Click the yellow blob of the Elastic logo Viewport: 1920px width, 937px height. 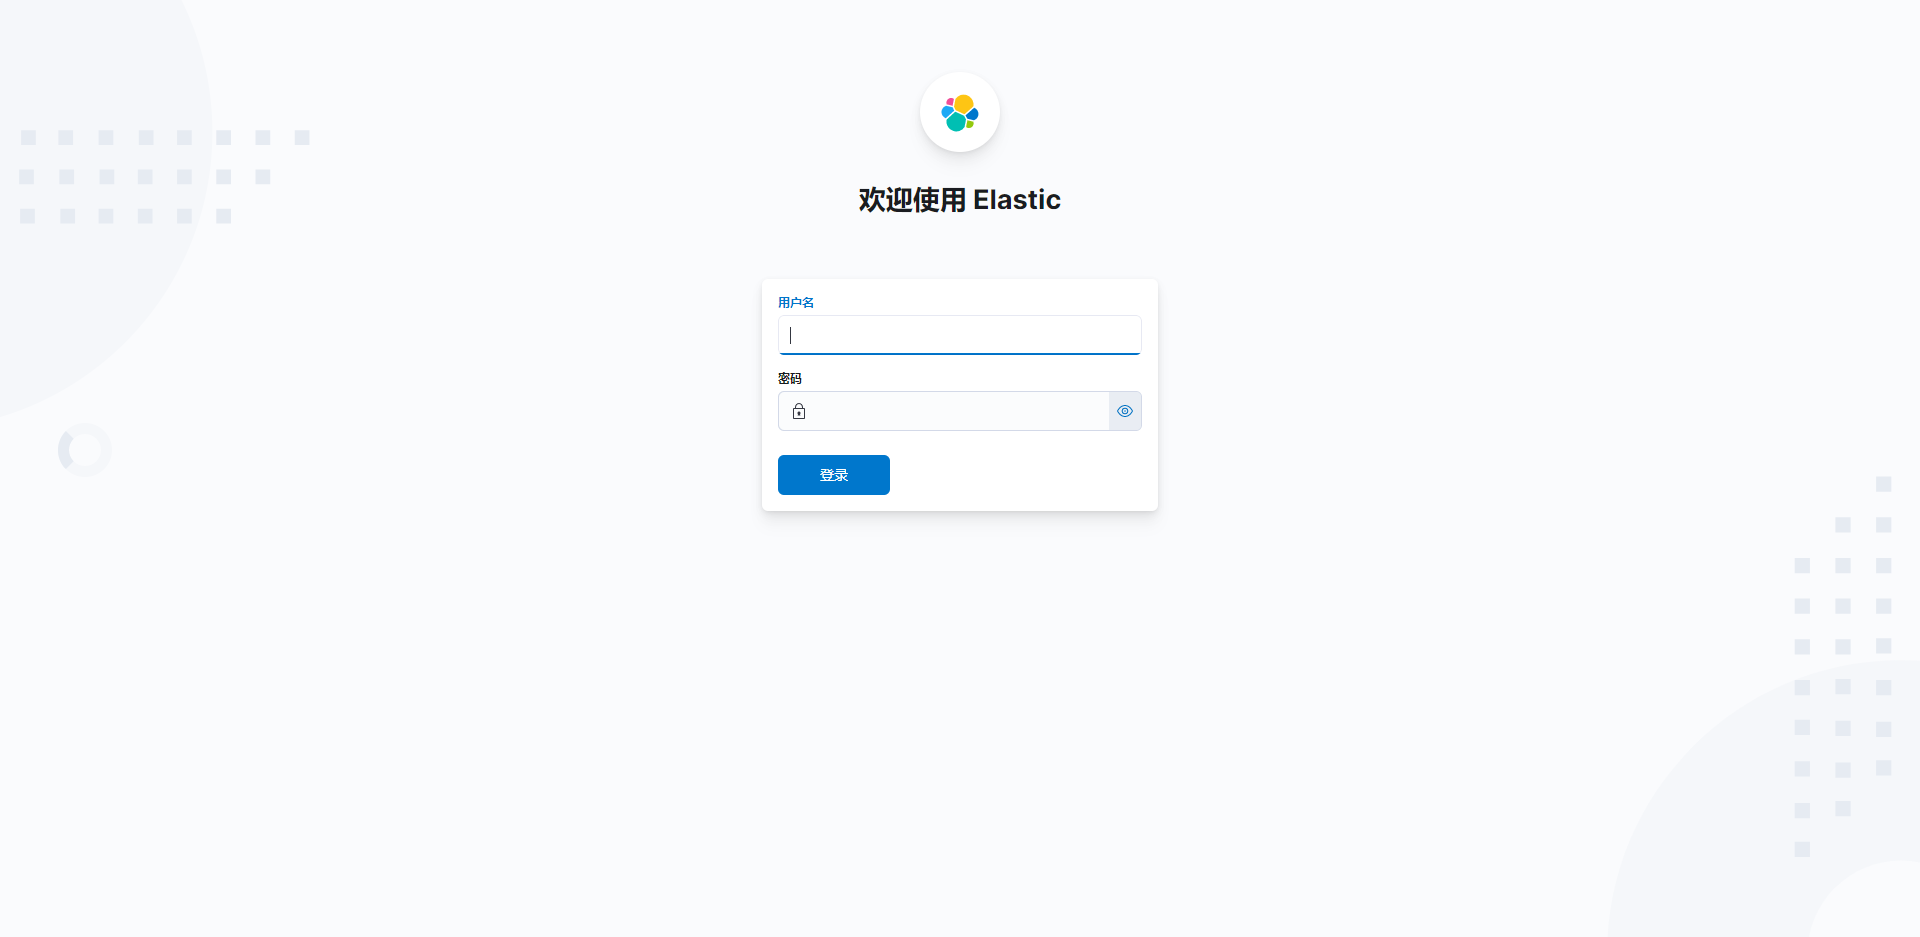tap(964, 104)
